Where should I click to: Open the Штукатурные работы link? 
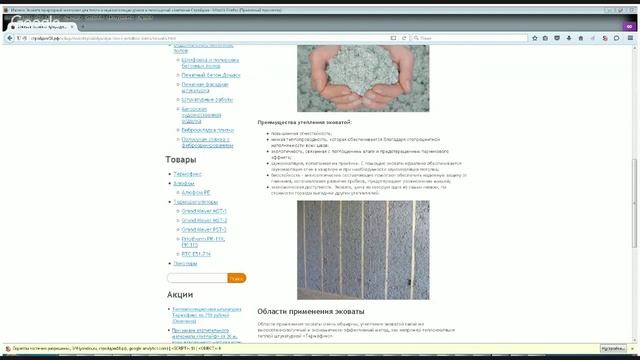[x=207, y=100]
